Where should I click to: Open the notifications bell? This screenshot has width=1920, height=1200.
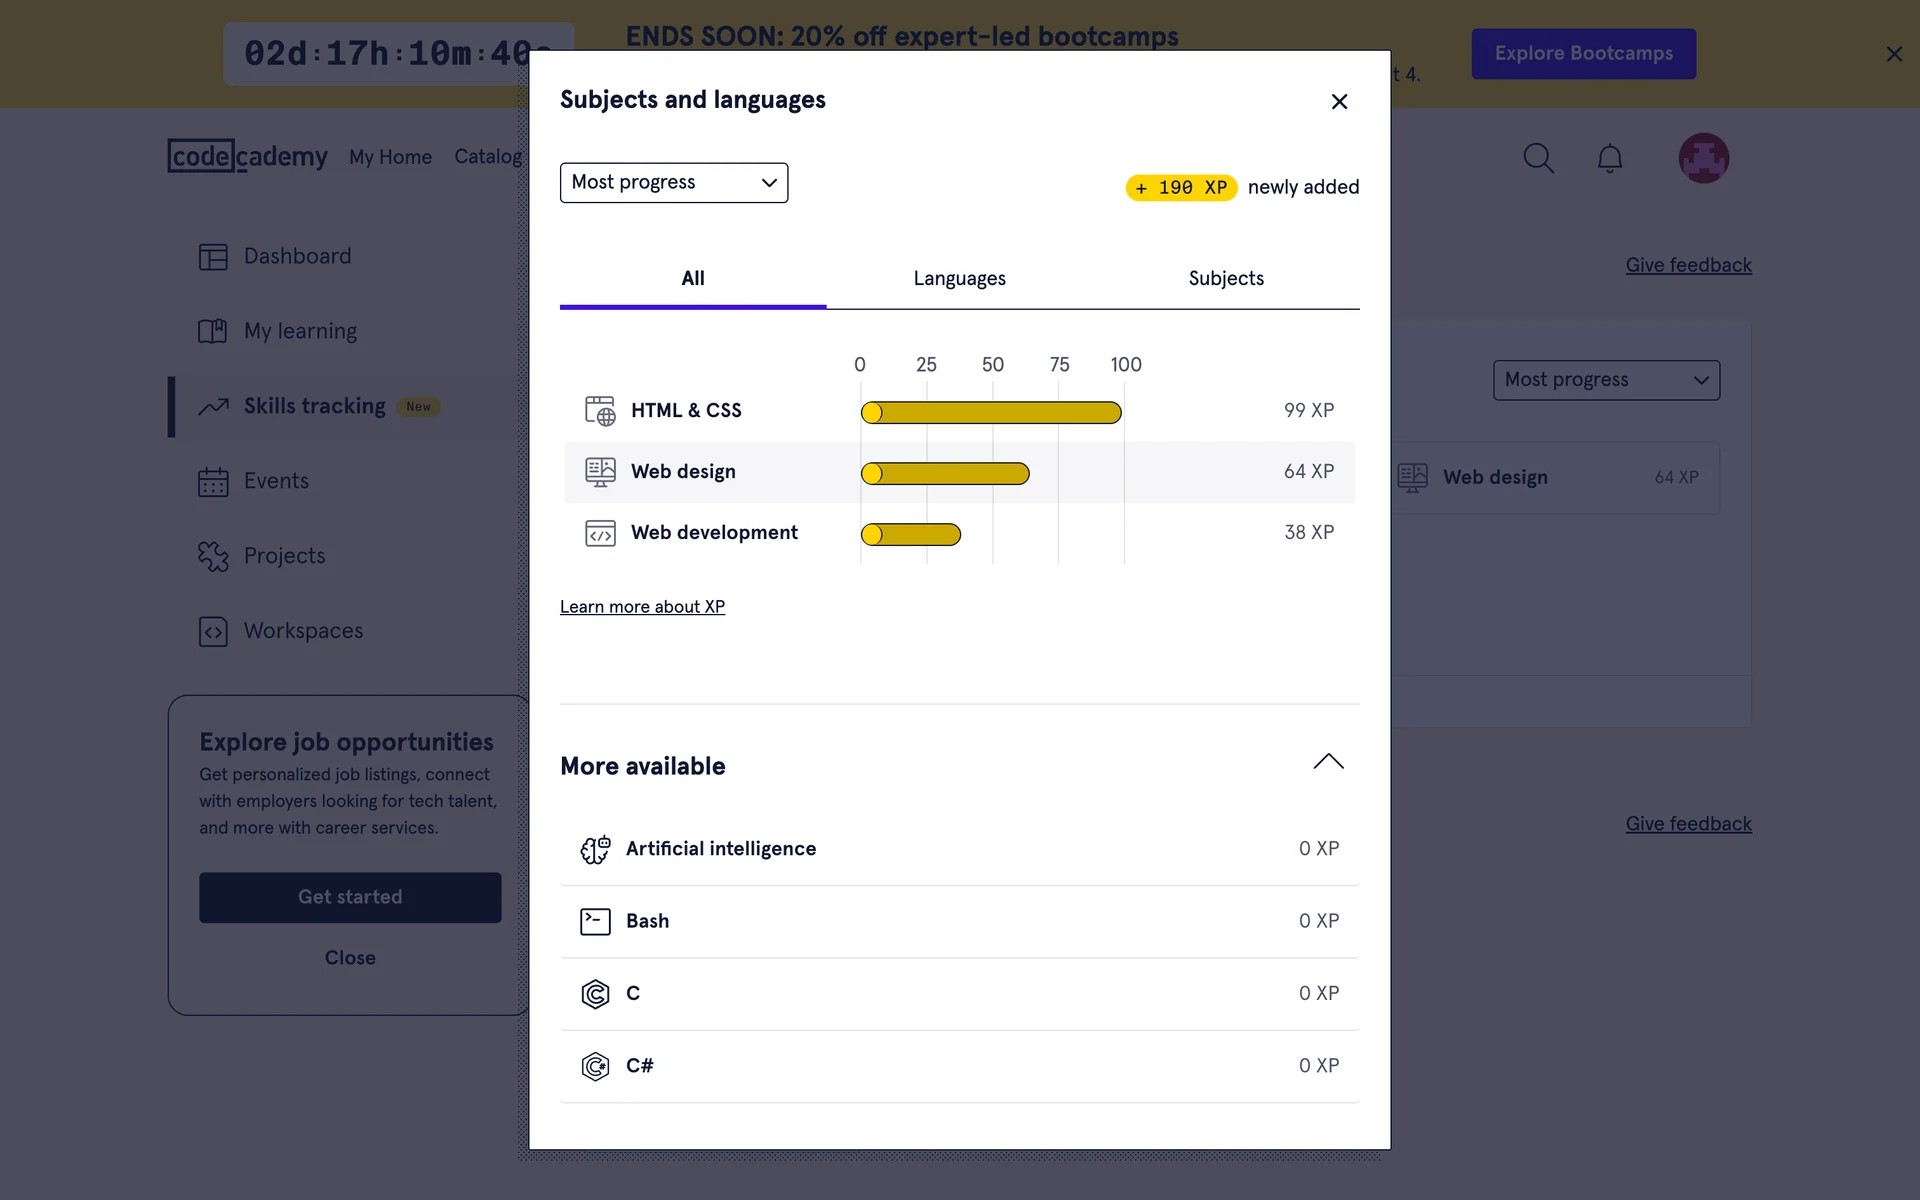(1609, 158)
